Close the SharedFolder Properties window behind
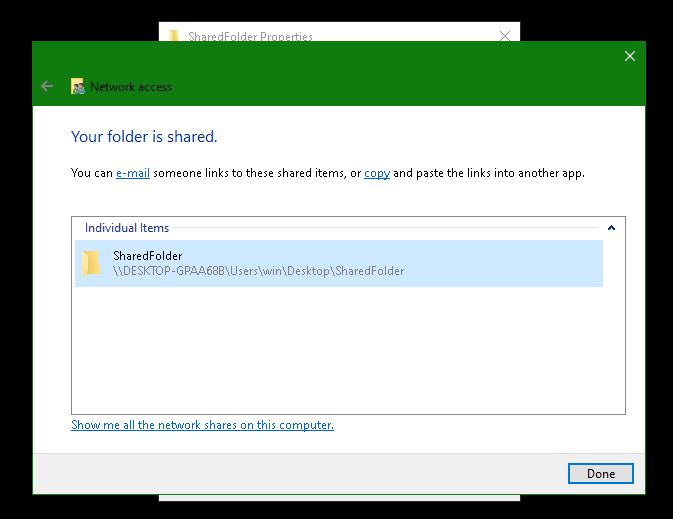Viewport: 673px width, 519px height. pos(505,36)
